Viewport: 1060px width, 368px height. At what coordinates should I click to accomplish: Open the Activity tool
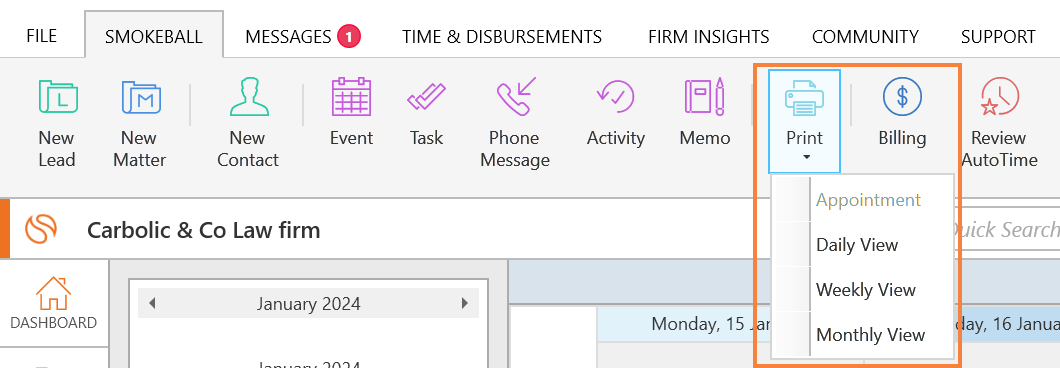point(615,97)
